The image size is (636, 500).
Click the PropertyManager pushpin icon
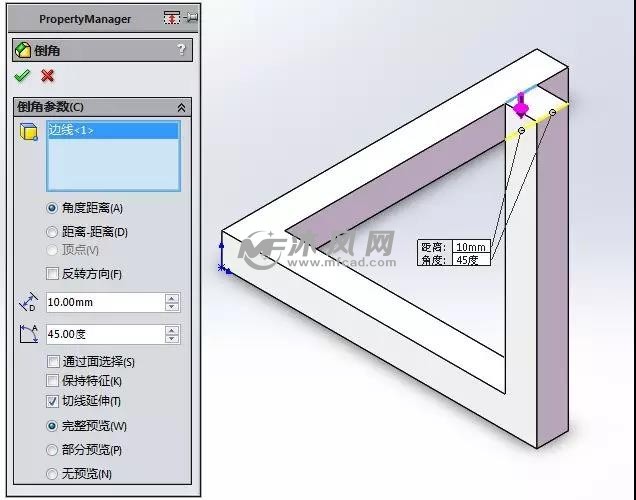(191, 18)
